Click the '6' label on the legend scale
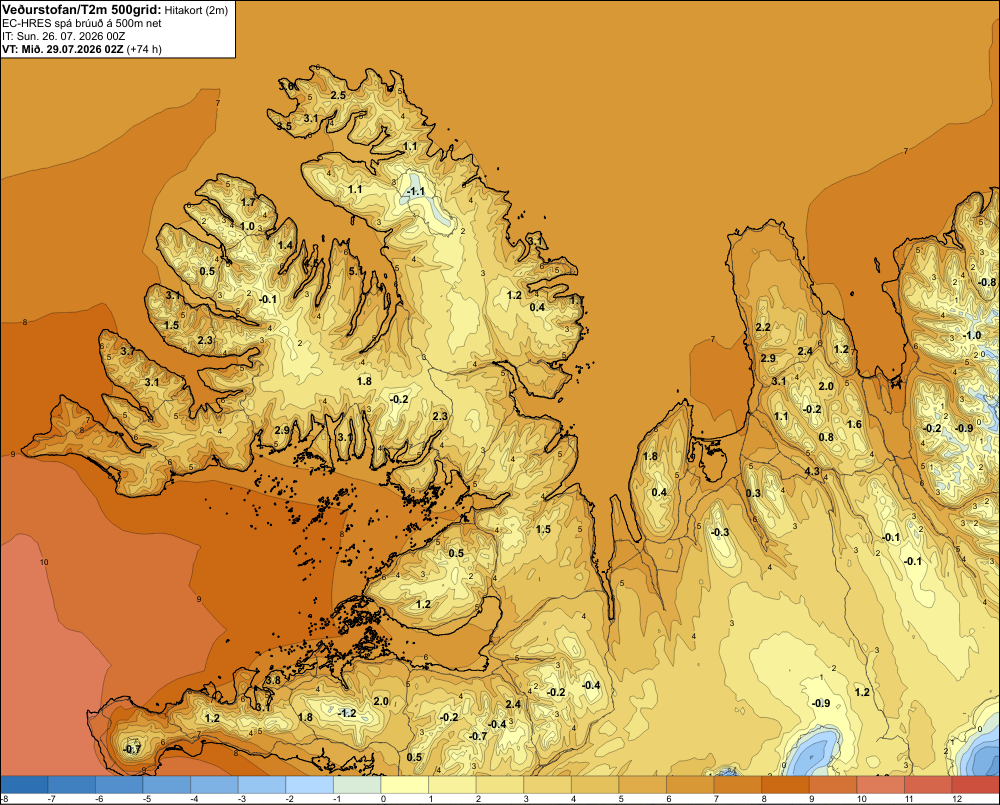Image resolution: width=1000 pixels, height=805 pixels. (x=669, y=799)
